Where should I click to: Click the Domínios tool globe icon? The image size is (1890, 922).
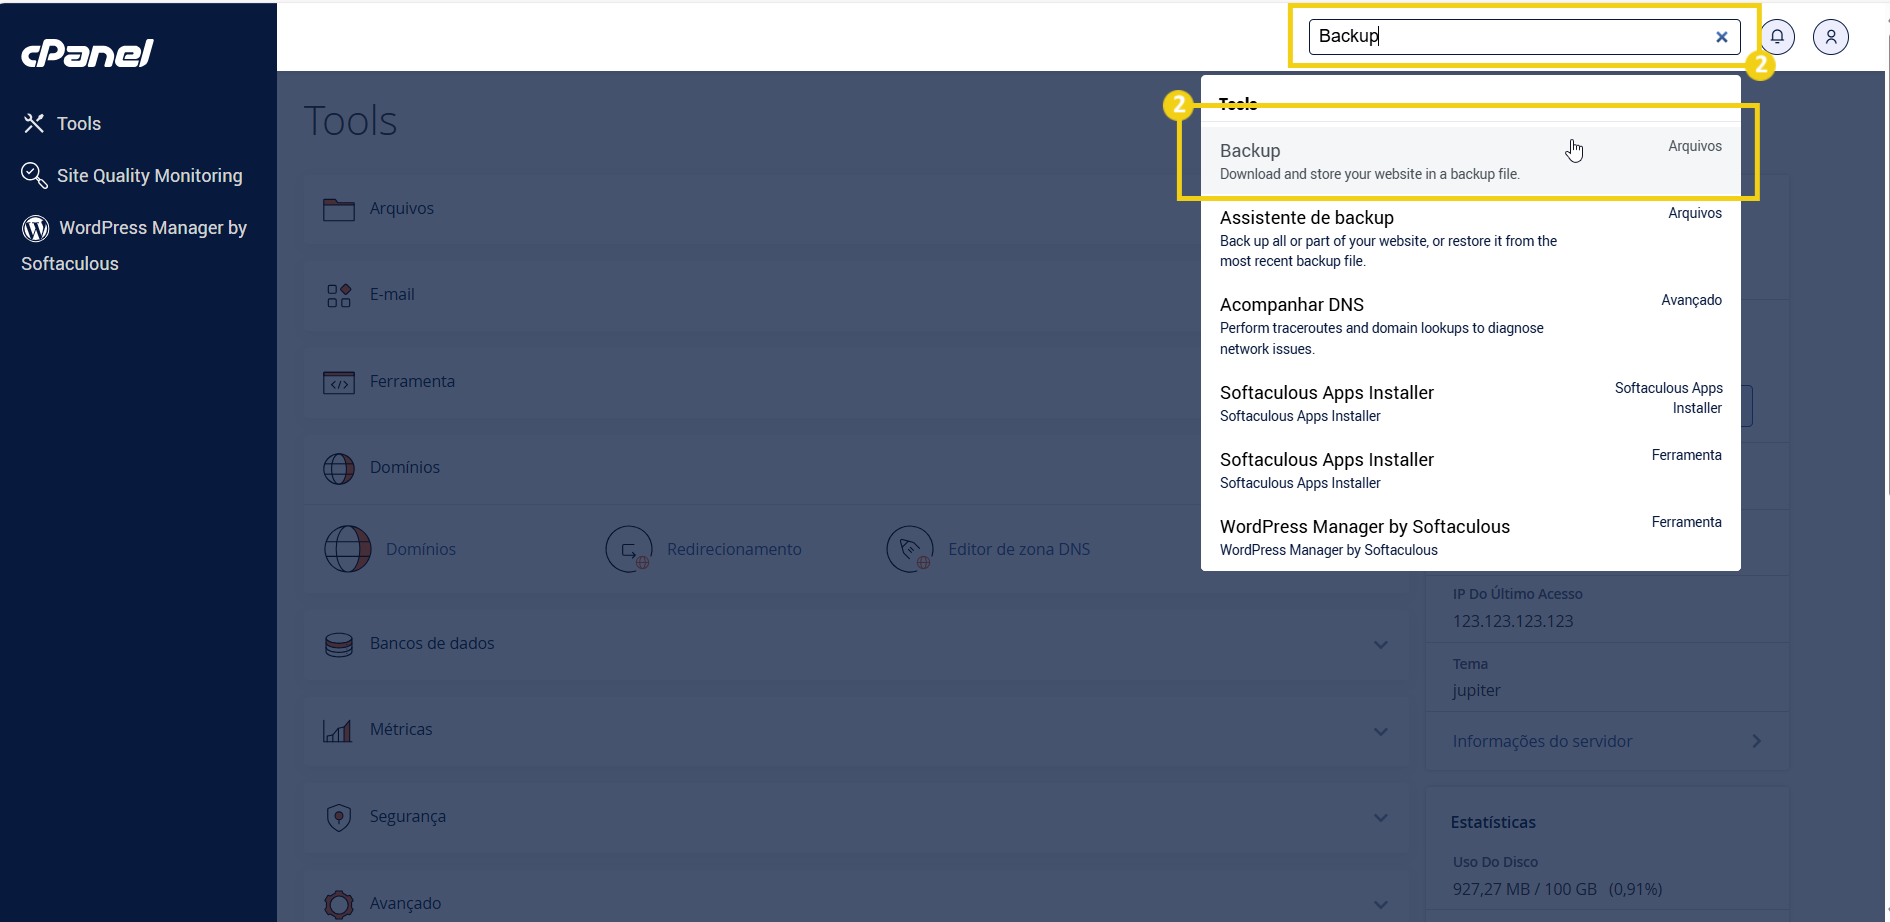point(348,549)
